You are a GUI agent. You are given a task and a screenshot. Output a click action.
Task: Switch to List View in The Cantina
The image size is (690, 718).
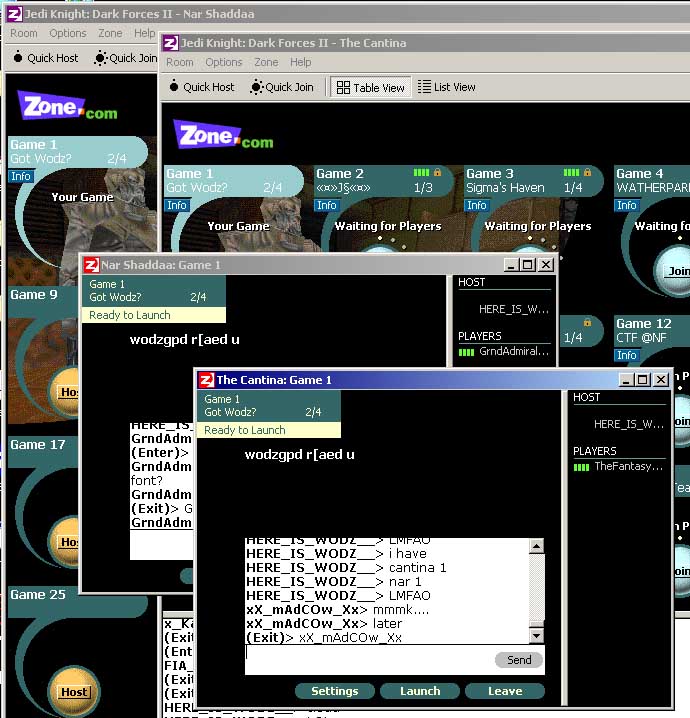click(x=446, y=87)
